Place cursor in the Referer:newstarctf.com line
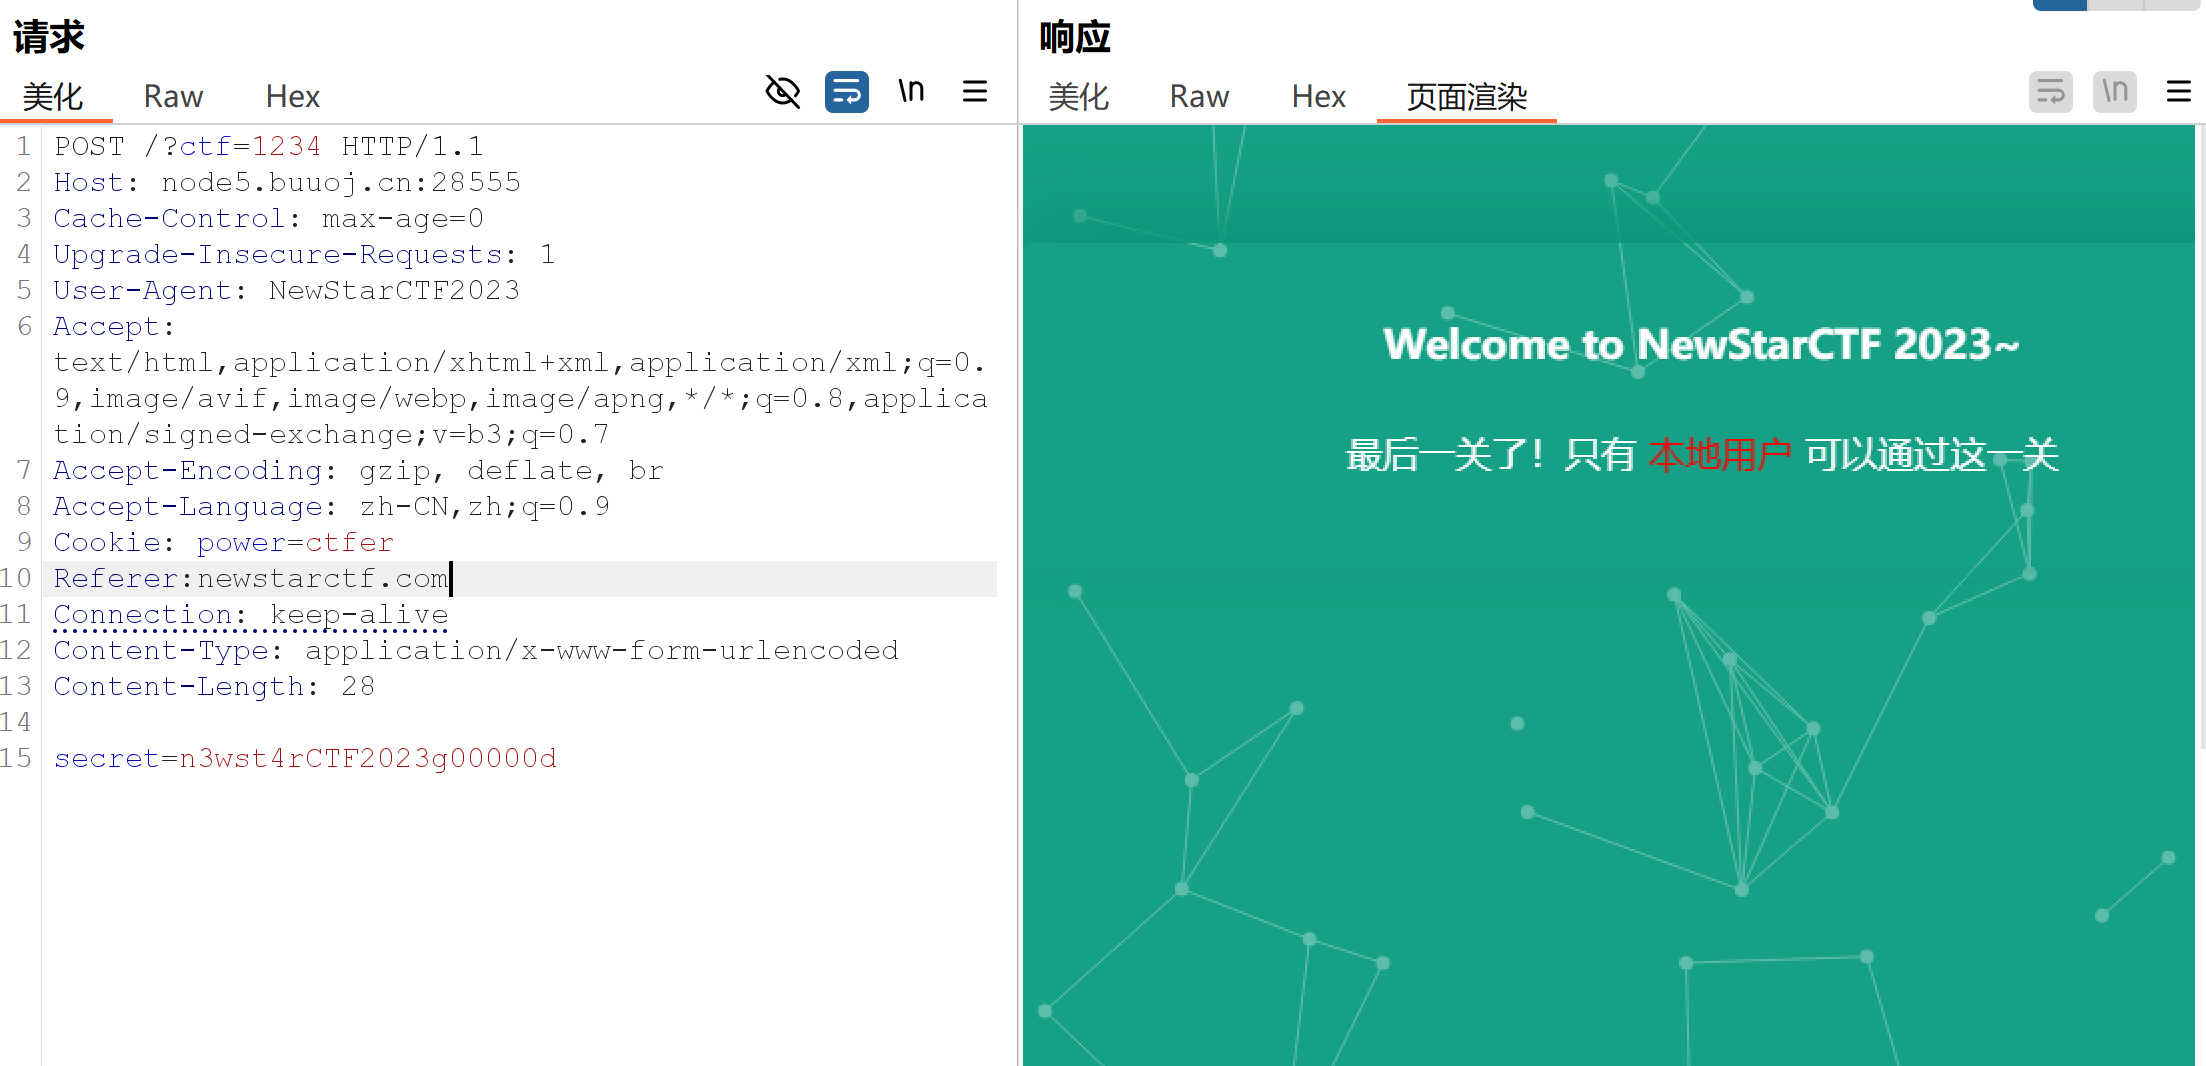Screen dimensions: 2206x1066 (520, 579)
